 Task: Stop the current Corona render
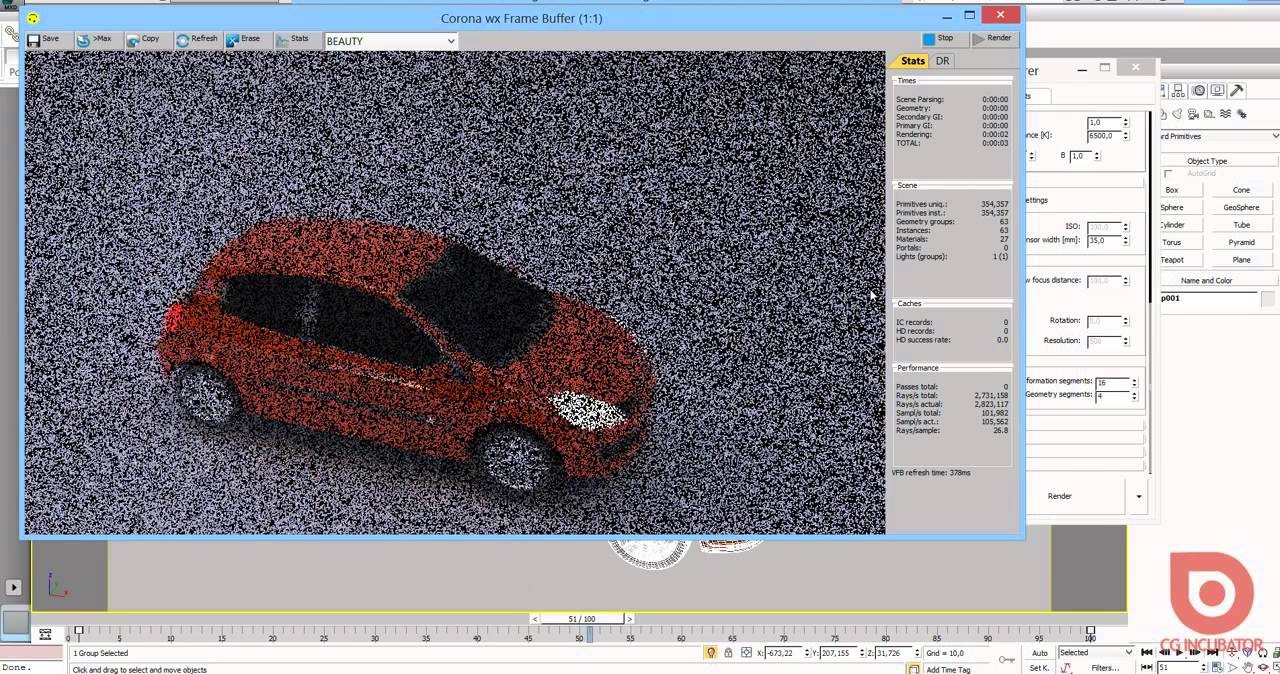(938, 38)
